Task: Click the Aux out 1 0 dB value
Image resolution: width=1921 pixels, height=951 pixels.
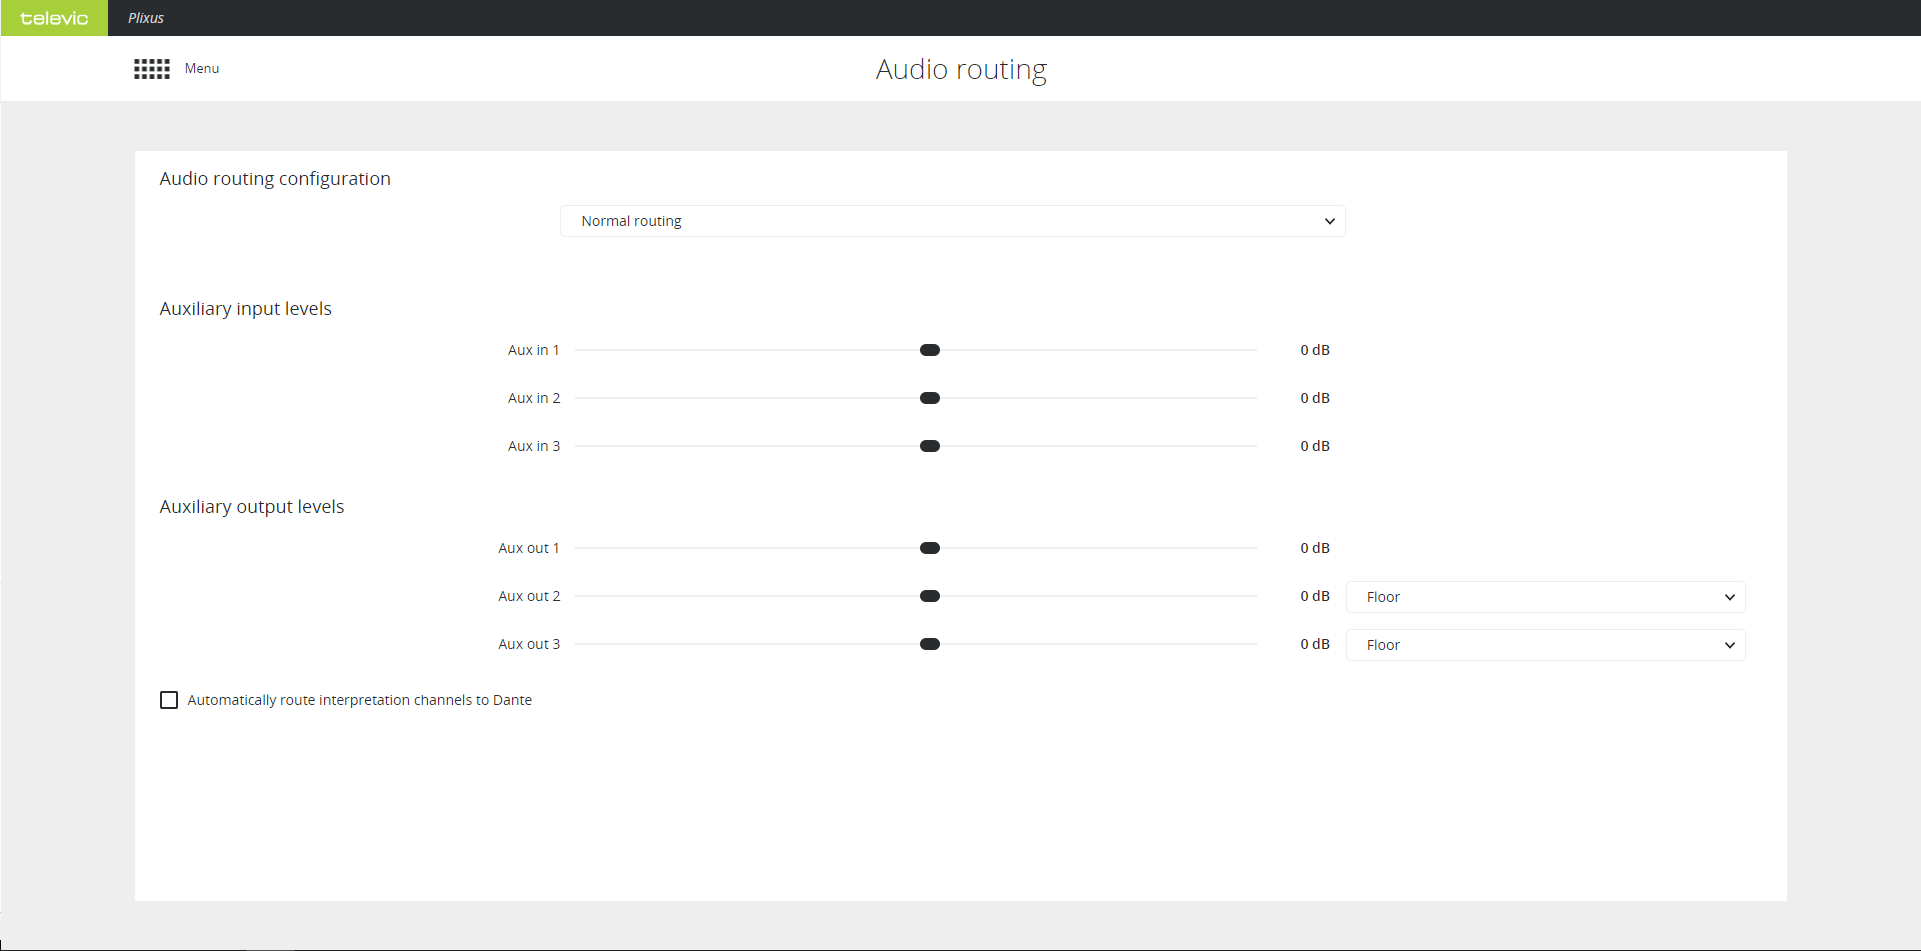Action: click(1315, 548)
